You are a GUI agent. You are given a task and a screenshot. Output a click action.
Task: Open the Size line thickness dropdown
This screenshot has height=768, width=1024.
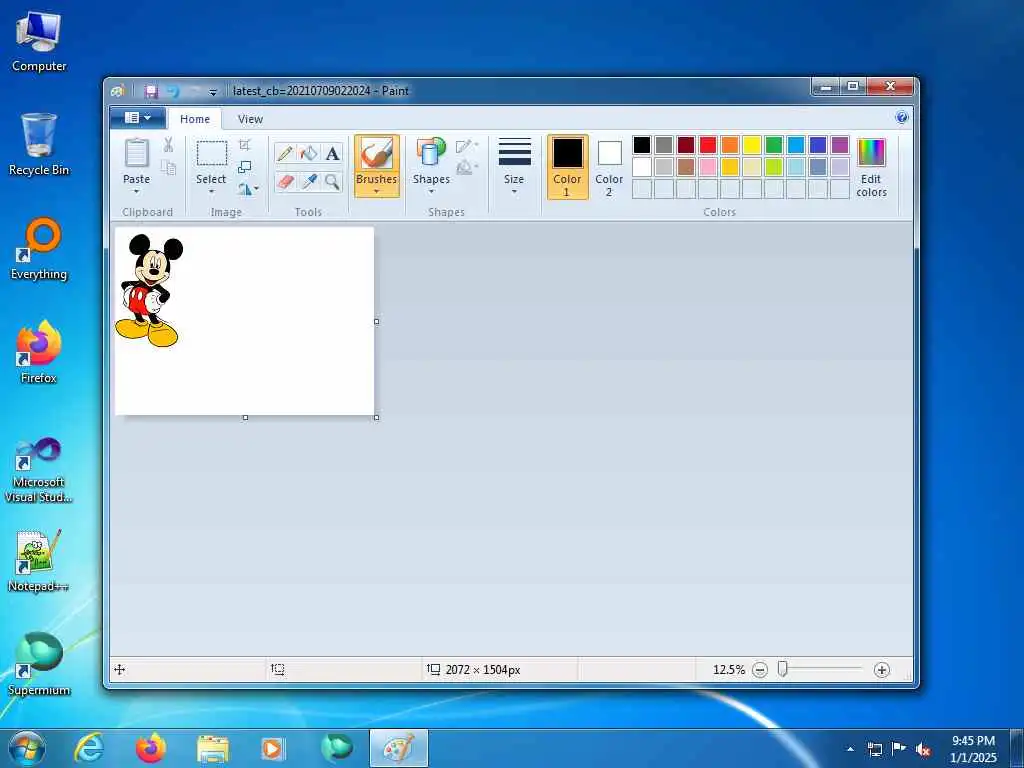(x=514, y=166)
